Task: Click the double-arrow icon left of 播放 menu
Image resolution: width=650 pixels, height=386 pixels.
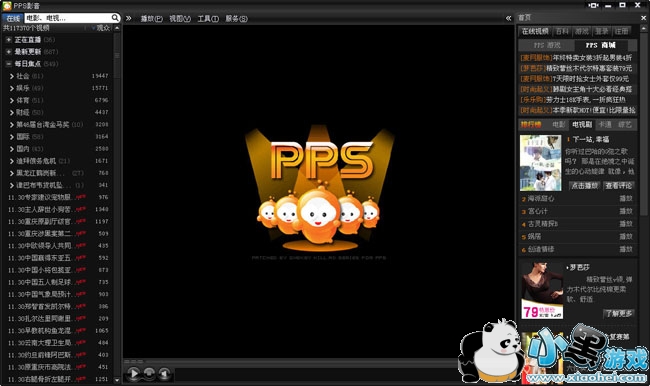Action: (129, 18)
